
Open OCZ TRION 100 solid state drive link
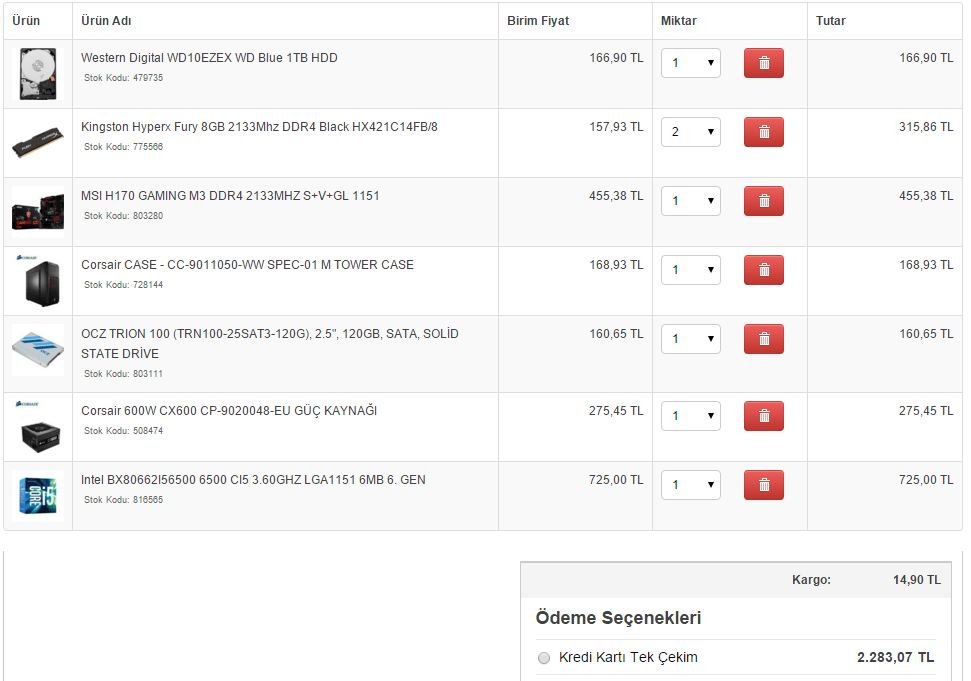pos(270,344)
